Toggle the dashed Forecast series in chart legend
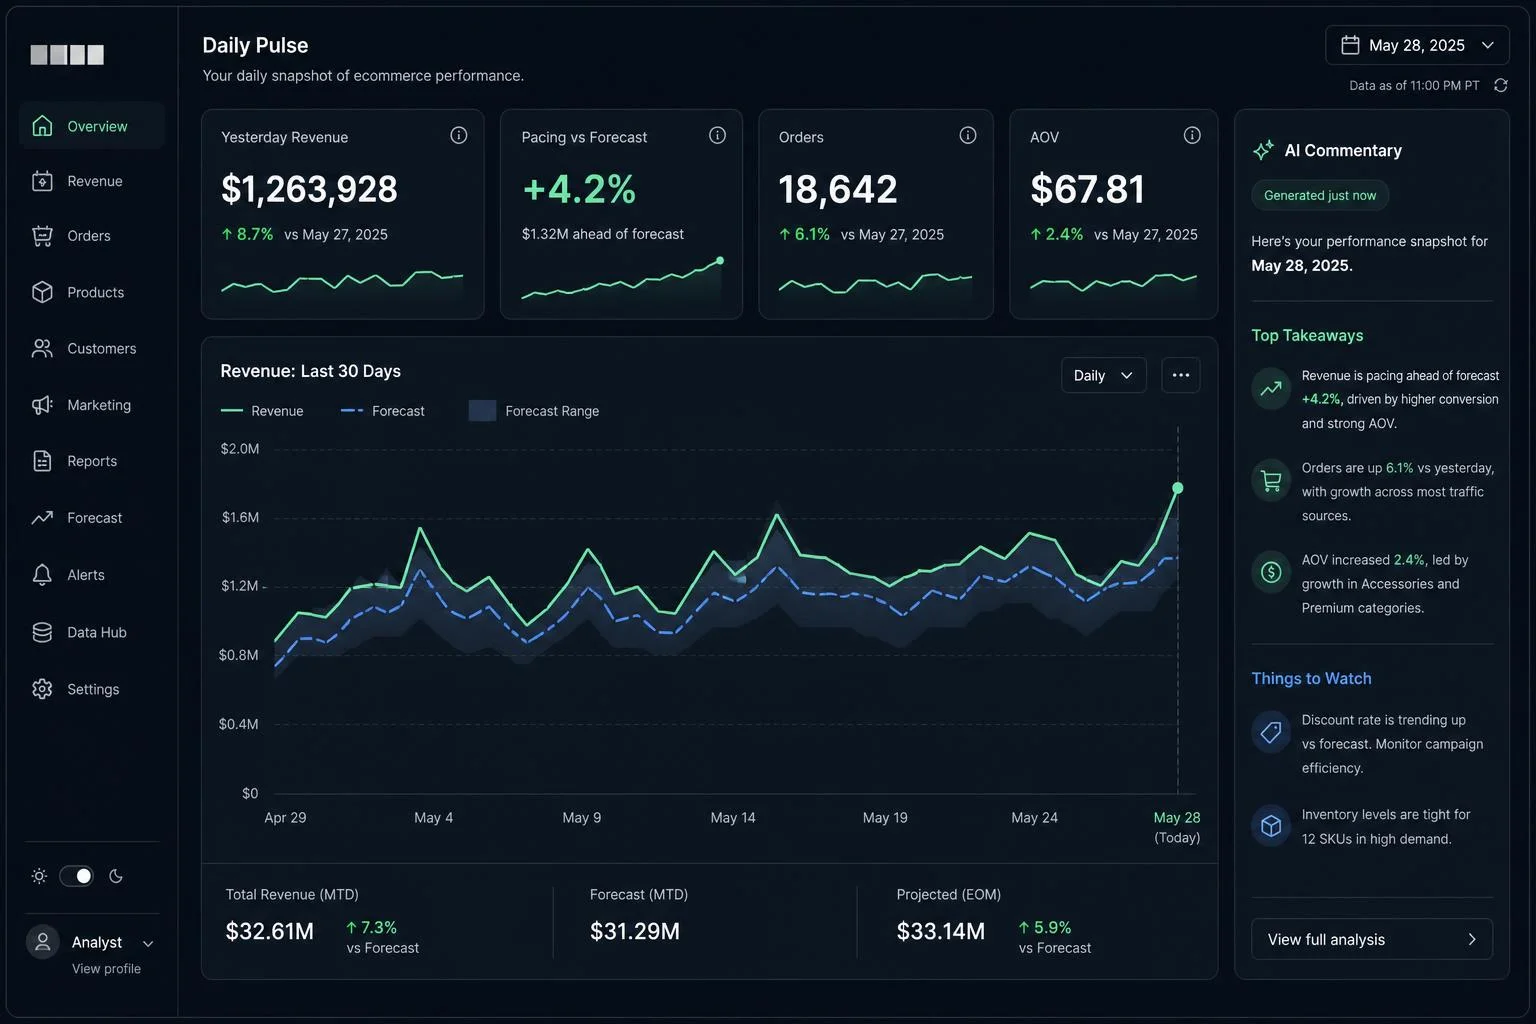The image size is (1536, 1024). tap(383, 411)
